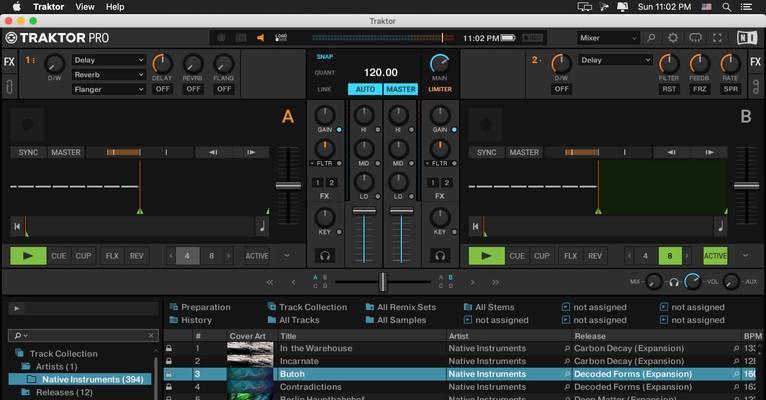Click deck A tempo bend right arrow

tap(251, 152)
